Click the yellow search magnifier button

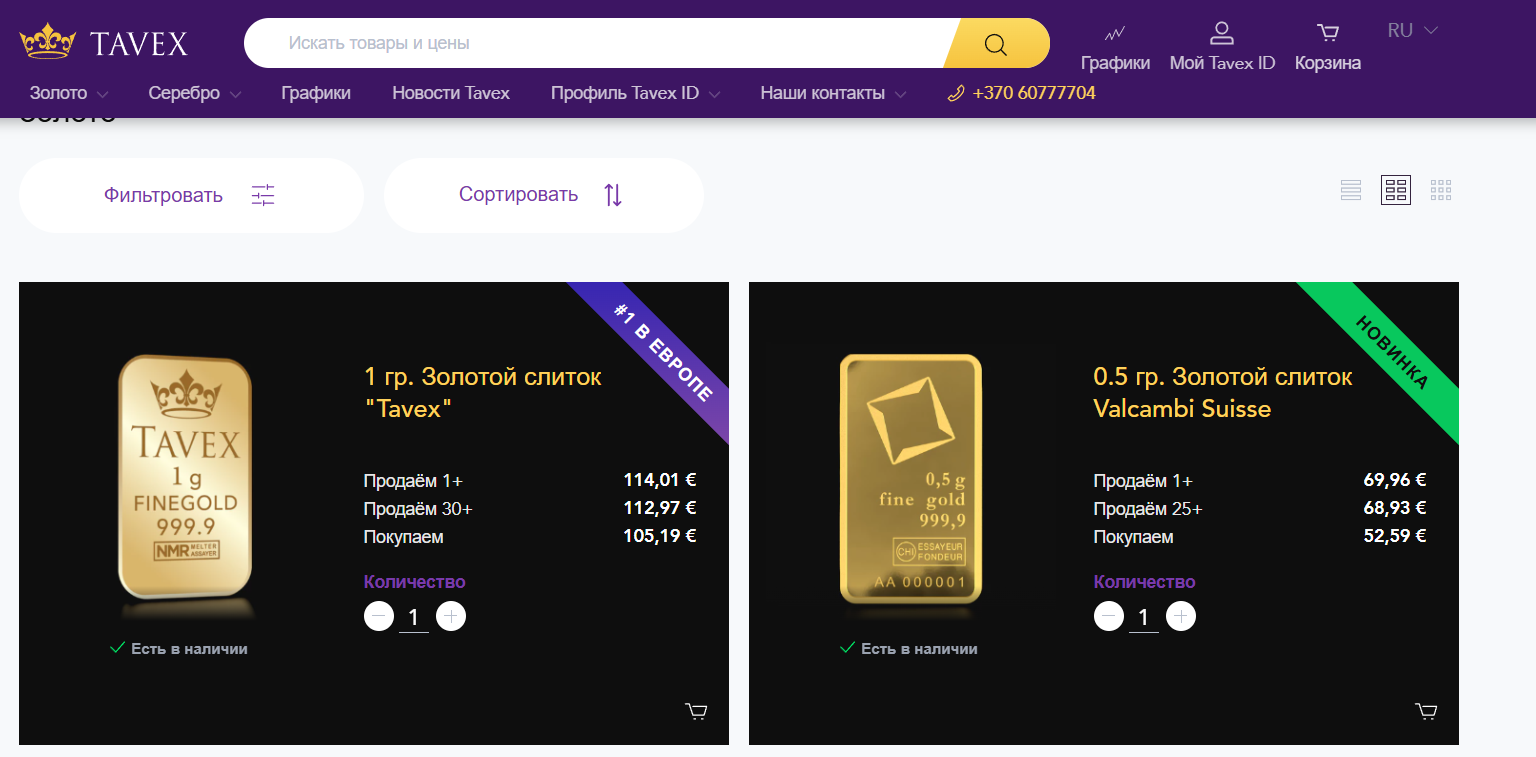click(996, 43)
